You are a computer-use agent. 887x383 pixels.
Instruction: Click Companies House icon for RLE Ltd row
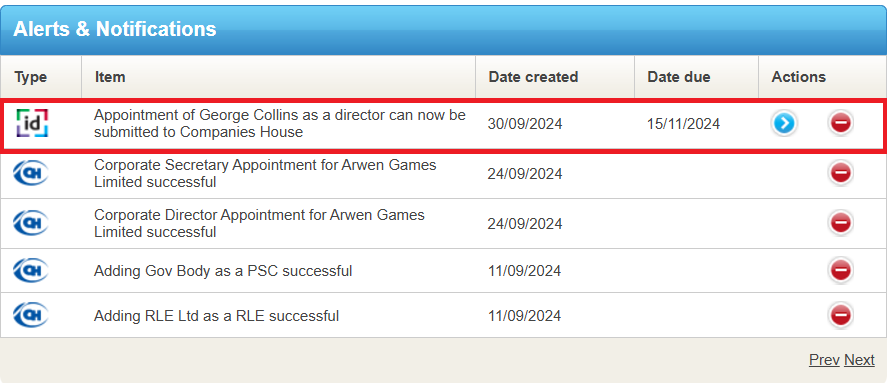coord(31,315)
